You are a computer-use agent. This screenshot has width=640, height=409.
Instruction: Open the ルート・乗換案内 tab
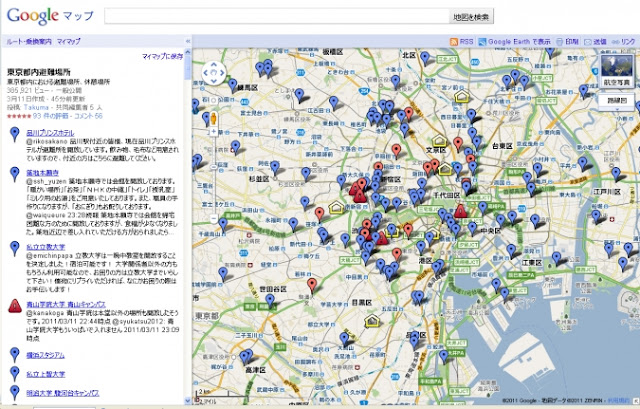tap(29, 41)
